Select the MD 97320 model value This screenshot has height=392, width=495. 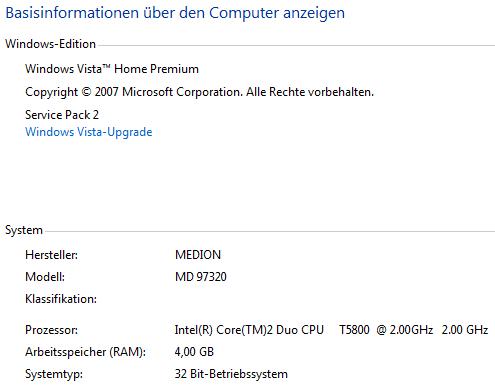pyautogui.click(x=201, y=277)
